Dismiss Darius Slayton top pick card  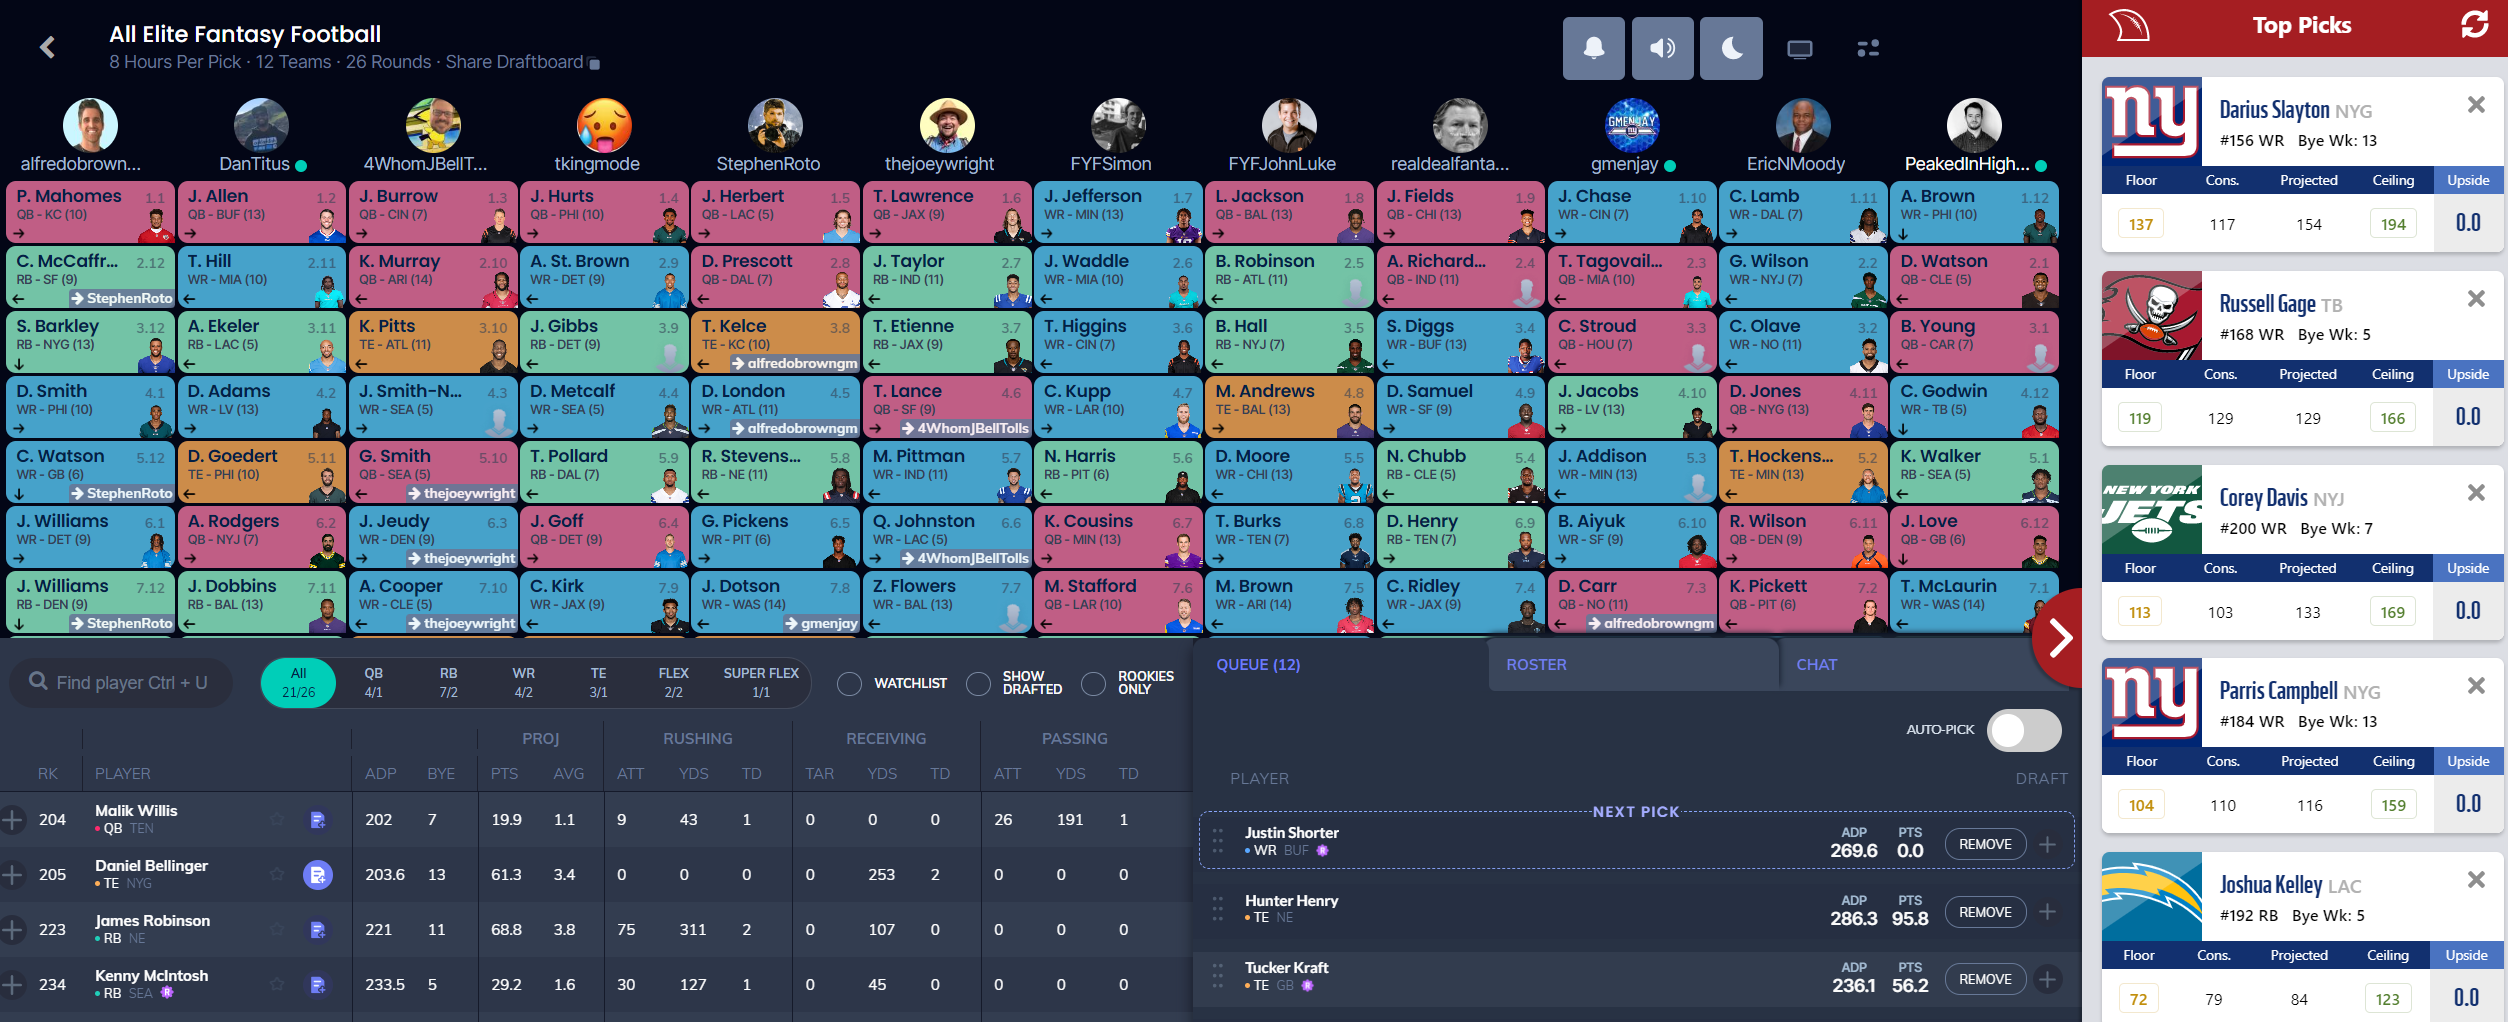pyautogui.click(x=2476, y=105)
